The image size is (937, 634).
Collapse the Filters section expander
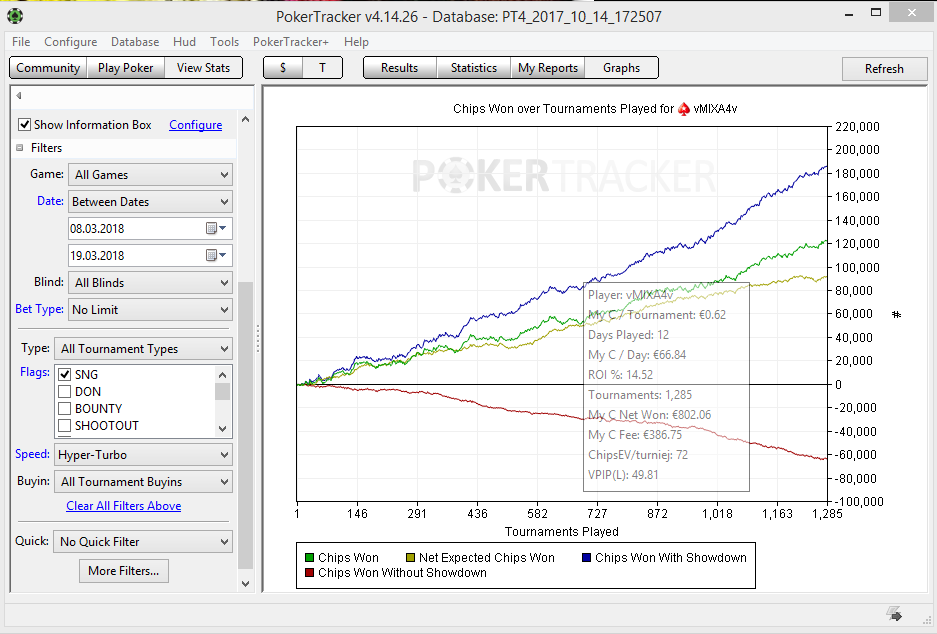pos(20,148)
